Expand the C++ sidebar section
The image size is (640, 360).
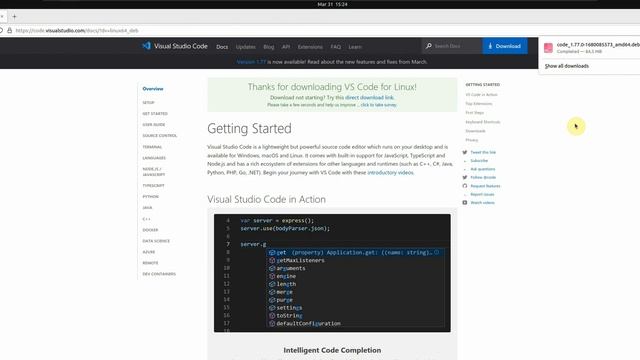pos(147,219)
